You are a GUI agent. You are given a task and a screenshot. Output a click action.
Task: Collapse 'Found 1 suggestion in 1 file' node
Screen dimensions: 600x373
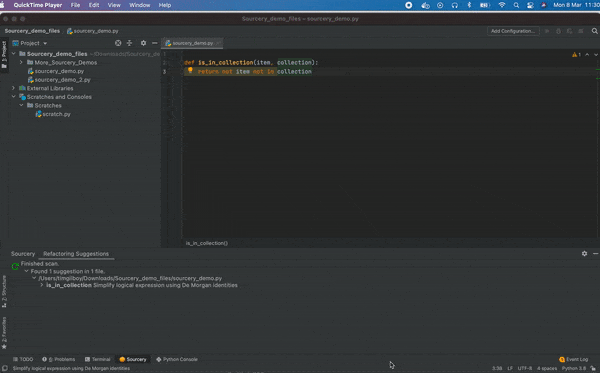point(26,271)
